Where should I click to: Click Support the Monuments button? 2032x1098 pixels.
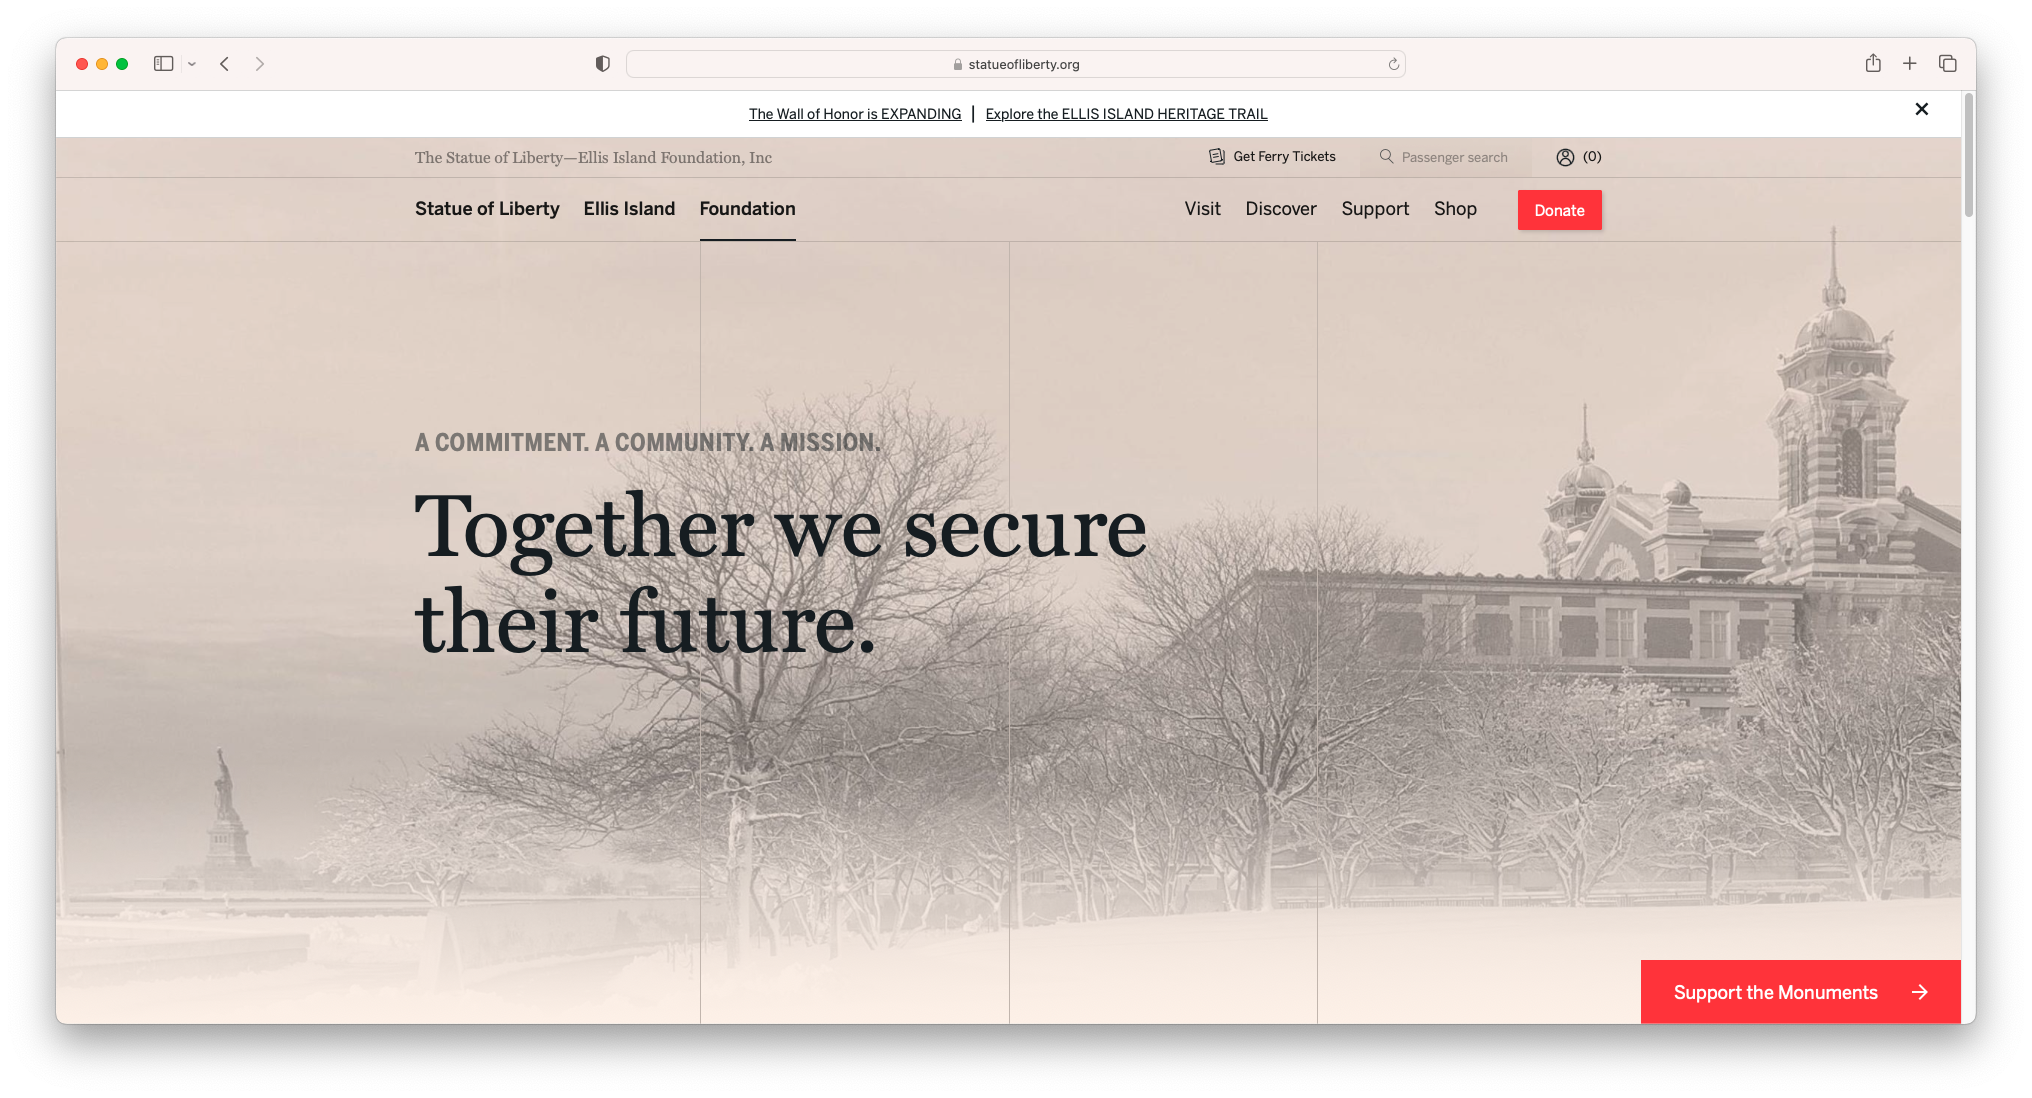1800,992
